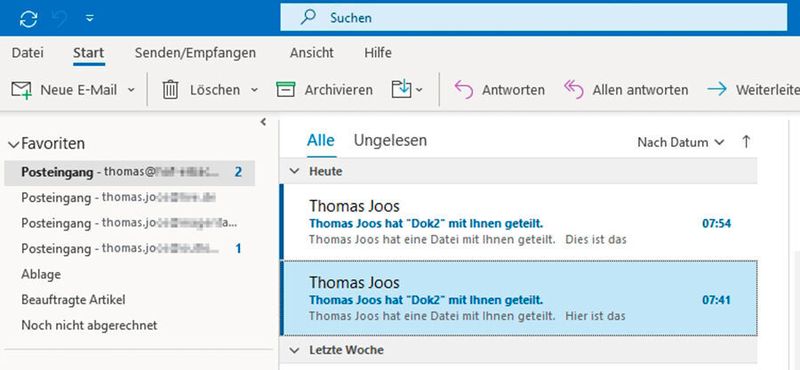Collapse the Favoriten folder group
This screenshot has width=800, height=370.
point(13,144)
